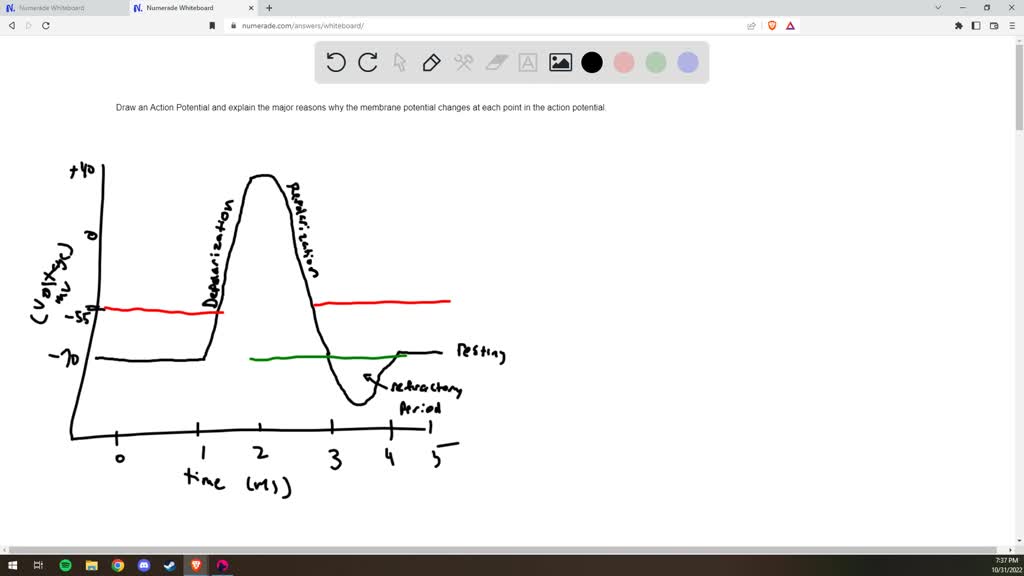Select the red color swatch
This screenshot has width=1024, height=576.
623,62
